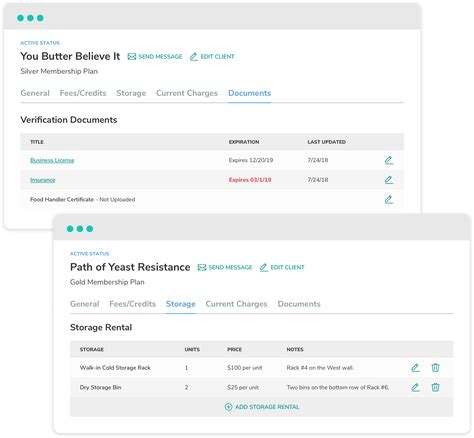Click the '$25 per unit' price cell
Screen dimensions: 474x438
tap(243, 388)
